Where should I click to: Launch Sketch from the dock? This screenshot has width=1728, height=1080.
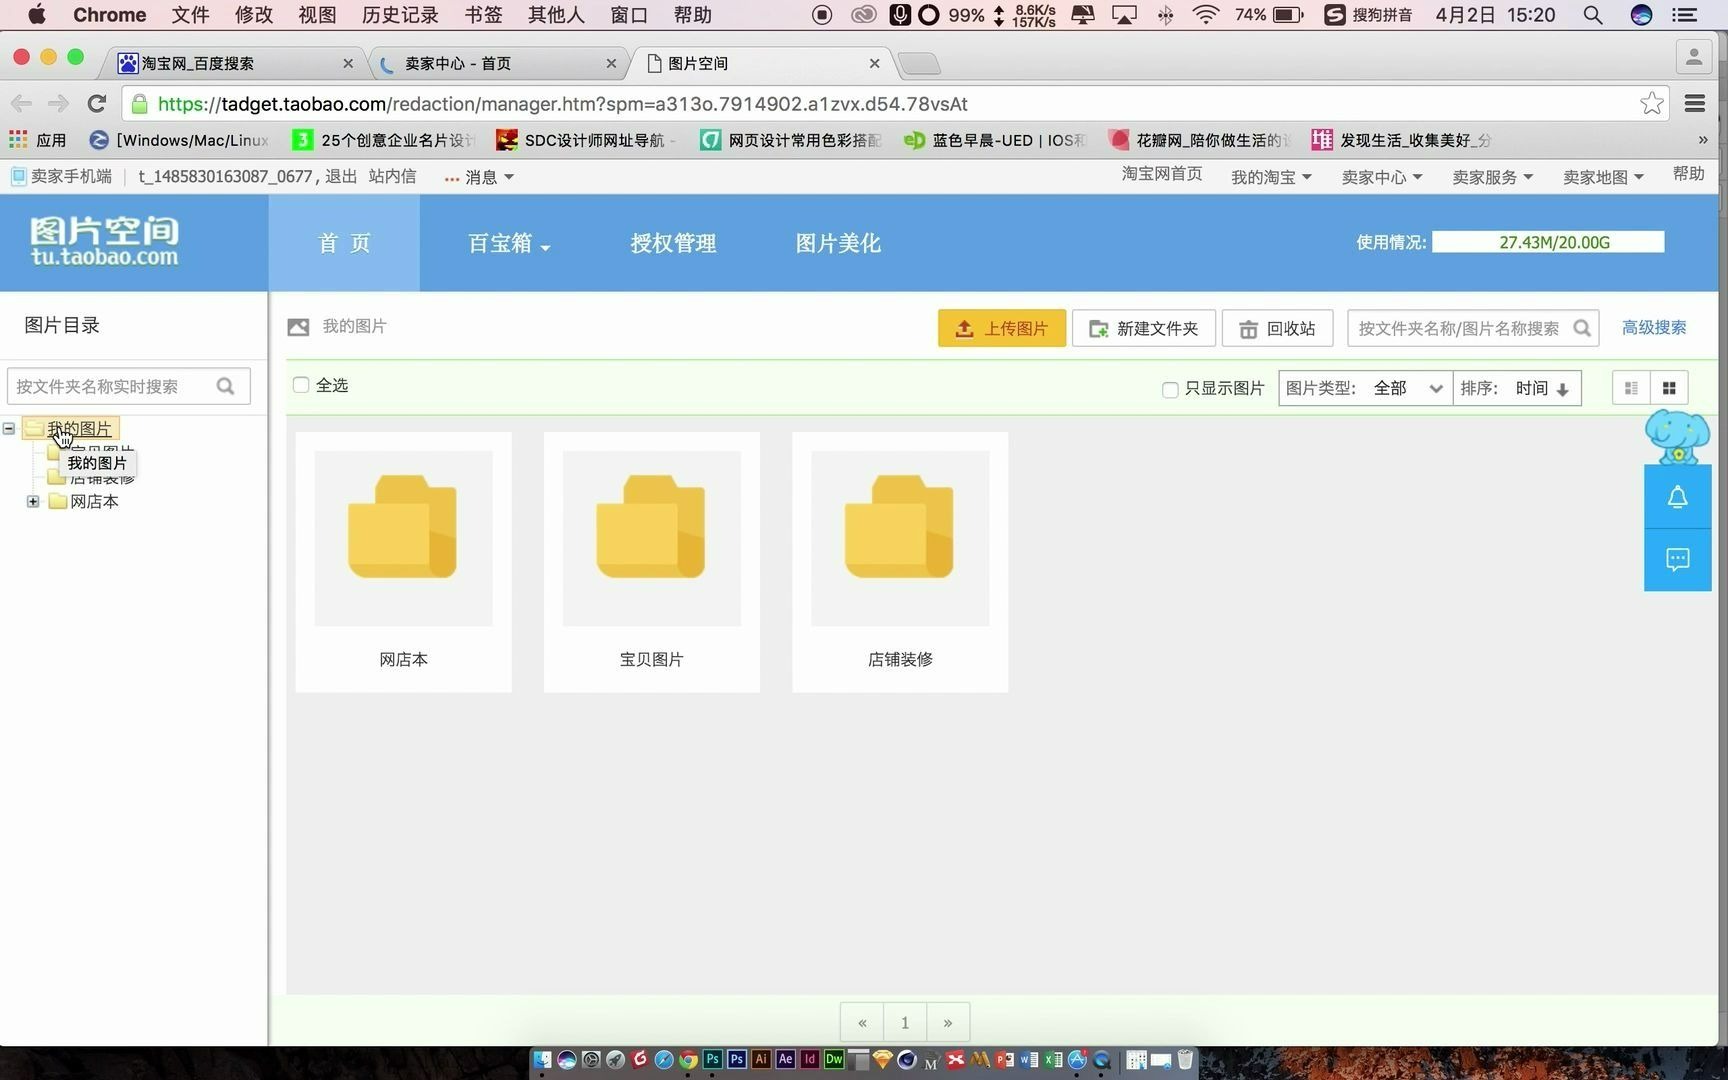click(x=883, y=1059)
